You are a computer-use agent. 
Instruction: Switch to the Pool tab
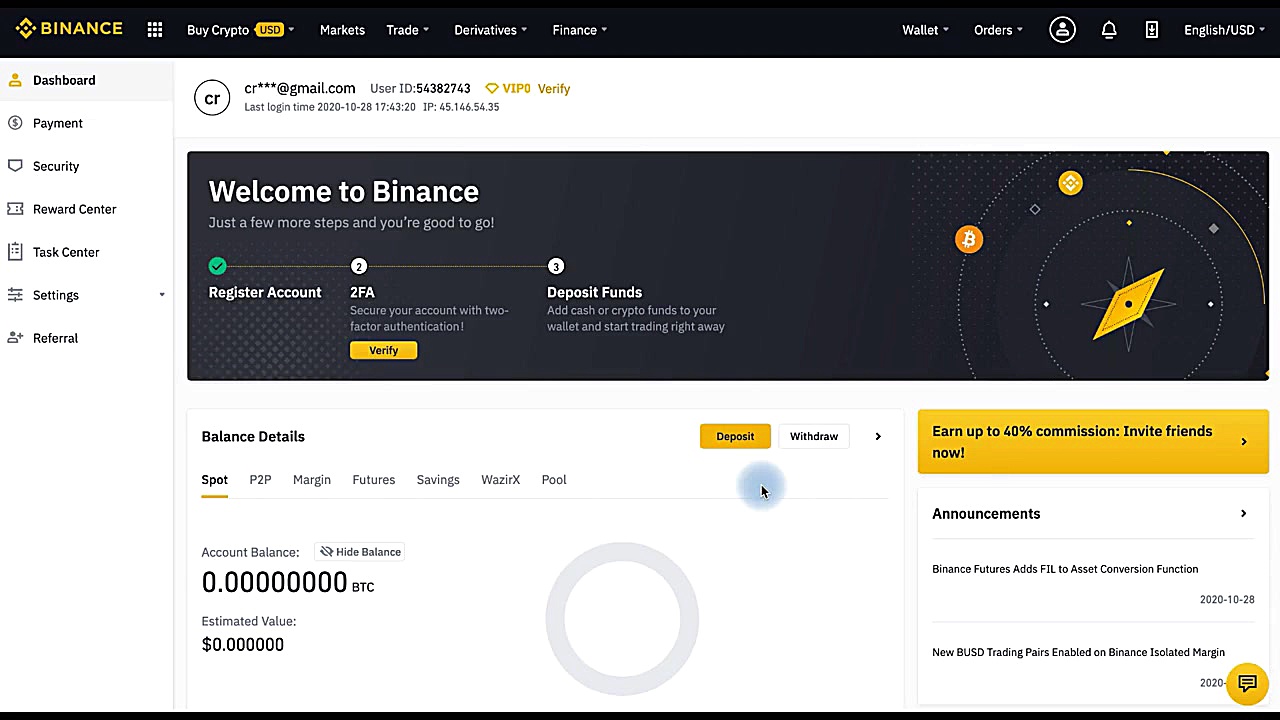tap(554, 480)
